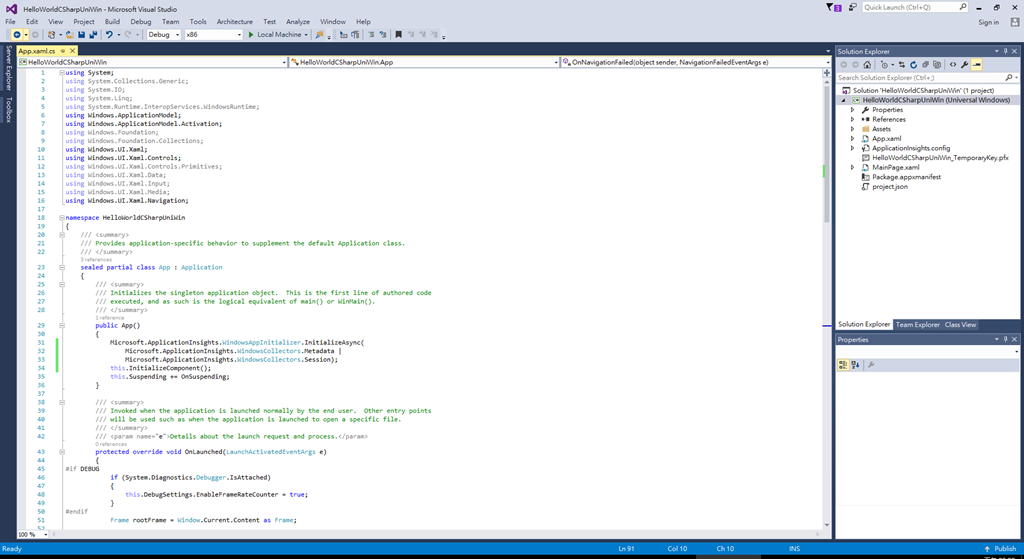This screenshot has height=559, width=1024.
Task: Collapse the HelloWorldCSharpUniWin project node
Action: pyautogui.click(x=843, y=101)
